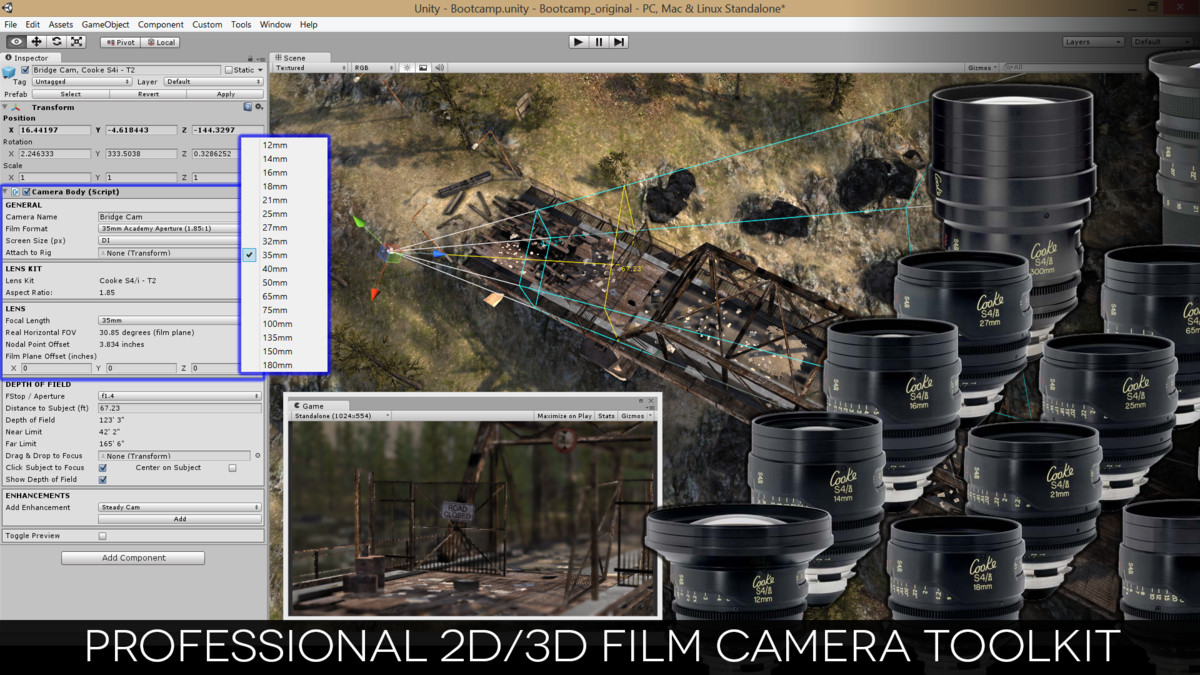The width and height of the screenshot is (1200, 675).
Task: Open the RGB render mode dropdown
Action: (x=374, y=68)
